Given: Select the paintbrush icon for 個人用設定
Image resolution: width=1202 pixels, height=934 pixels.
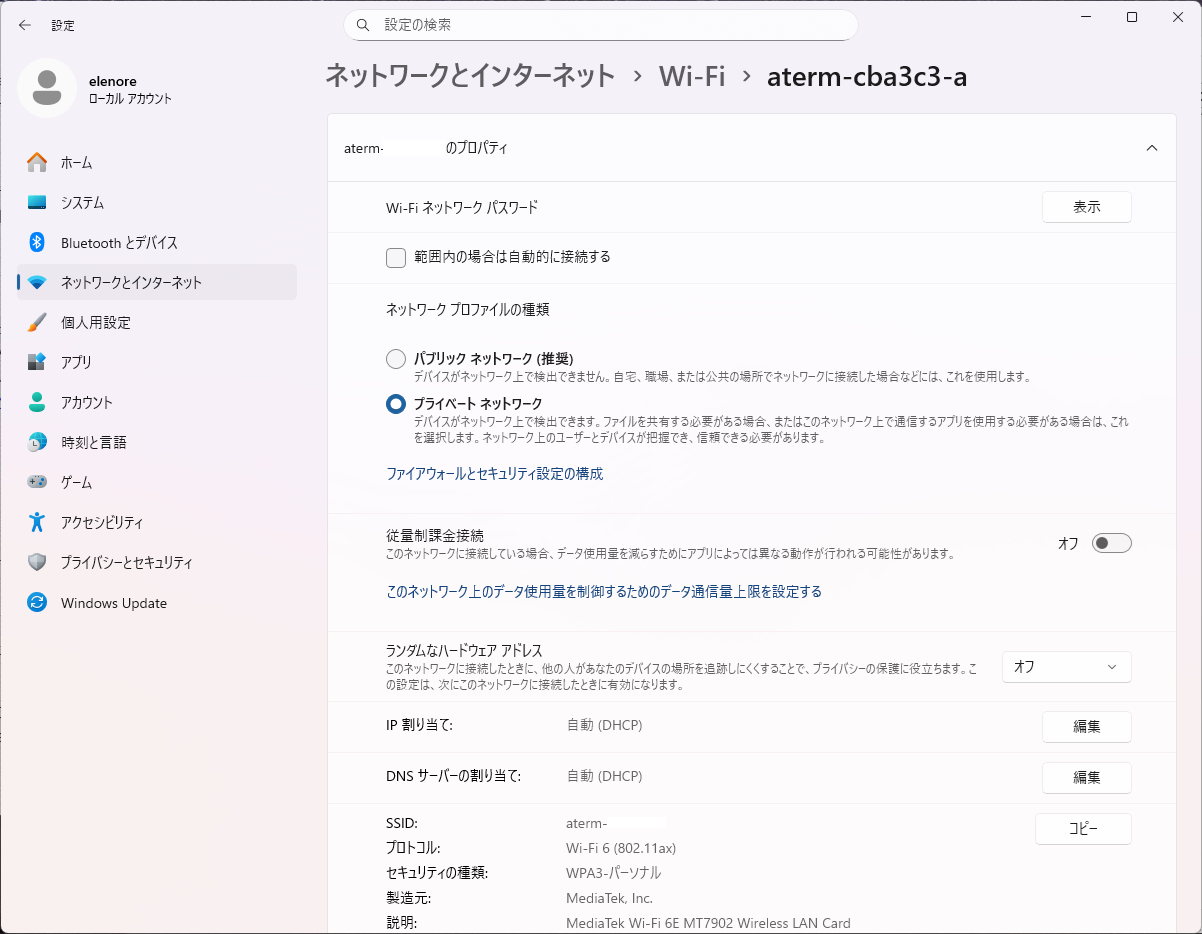Looking at the screenshot, I should [37, 322].
